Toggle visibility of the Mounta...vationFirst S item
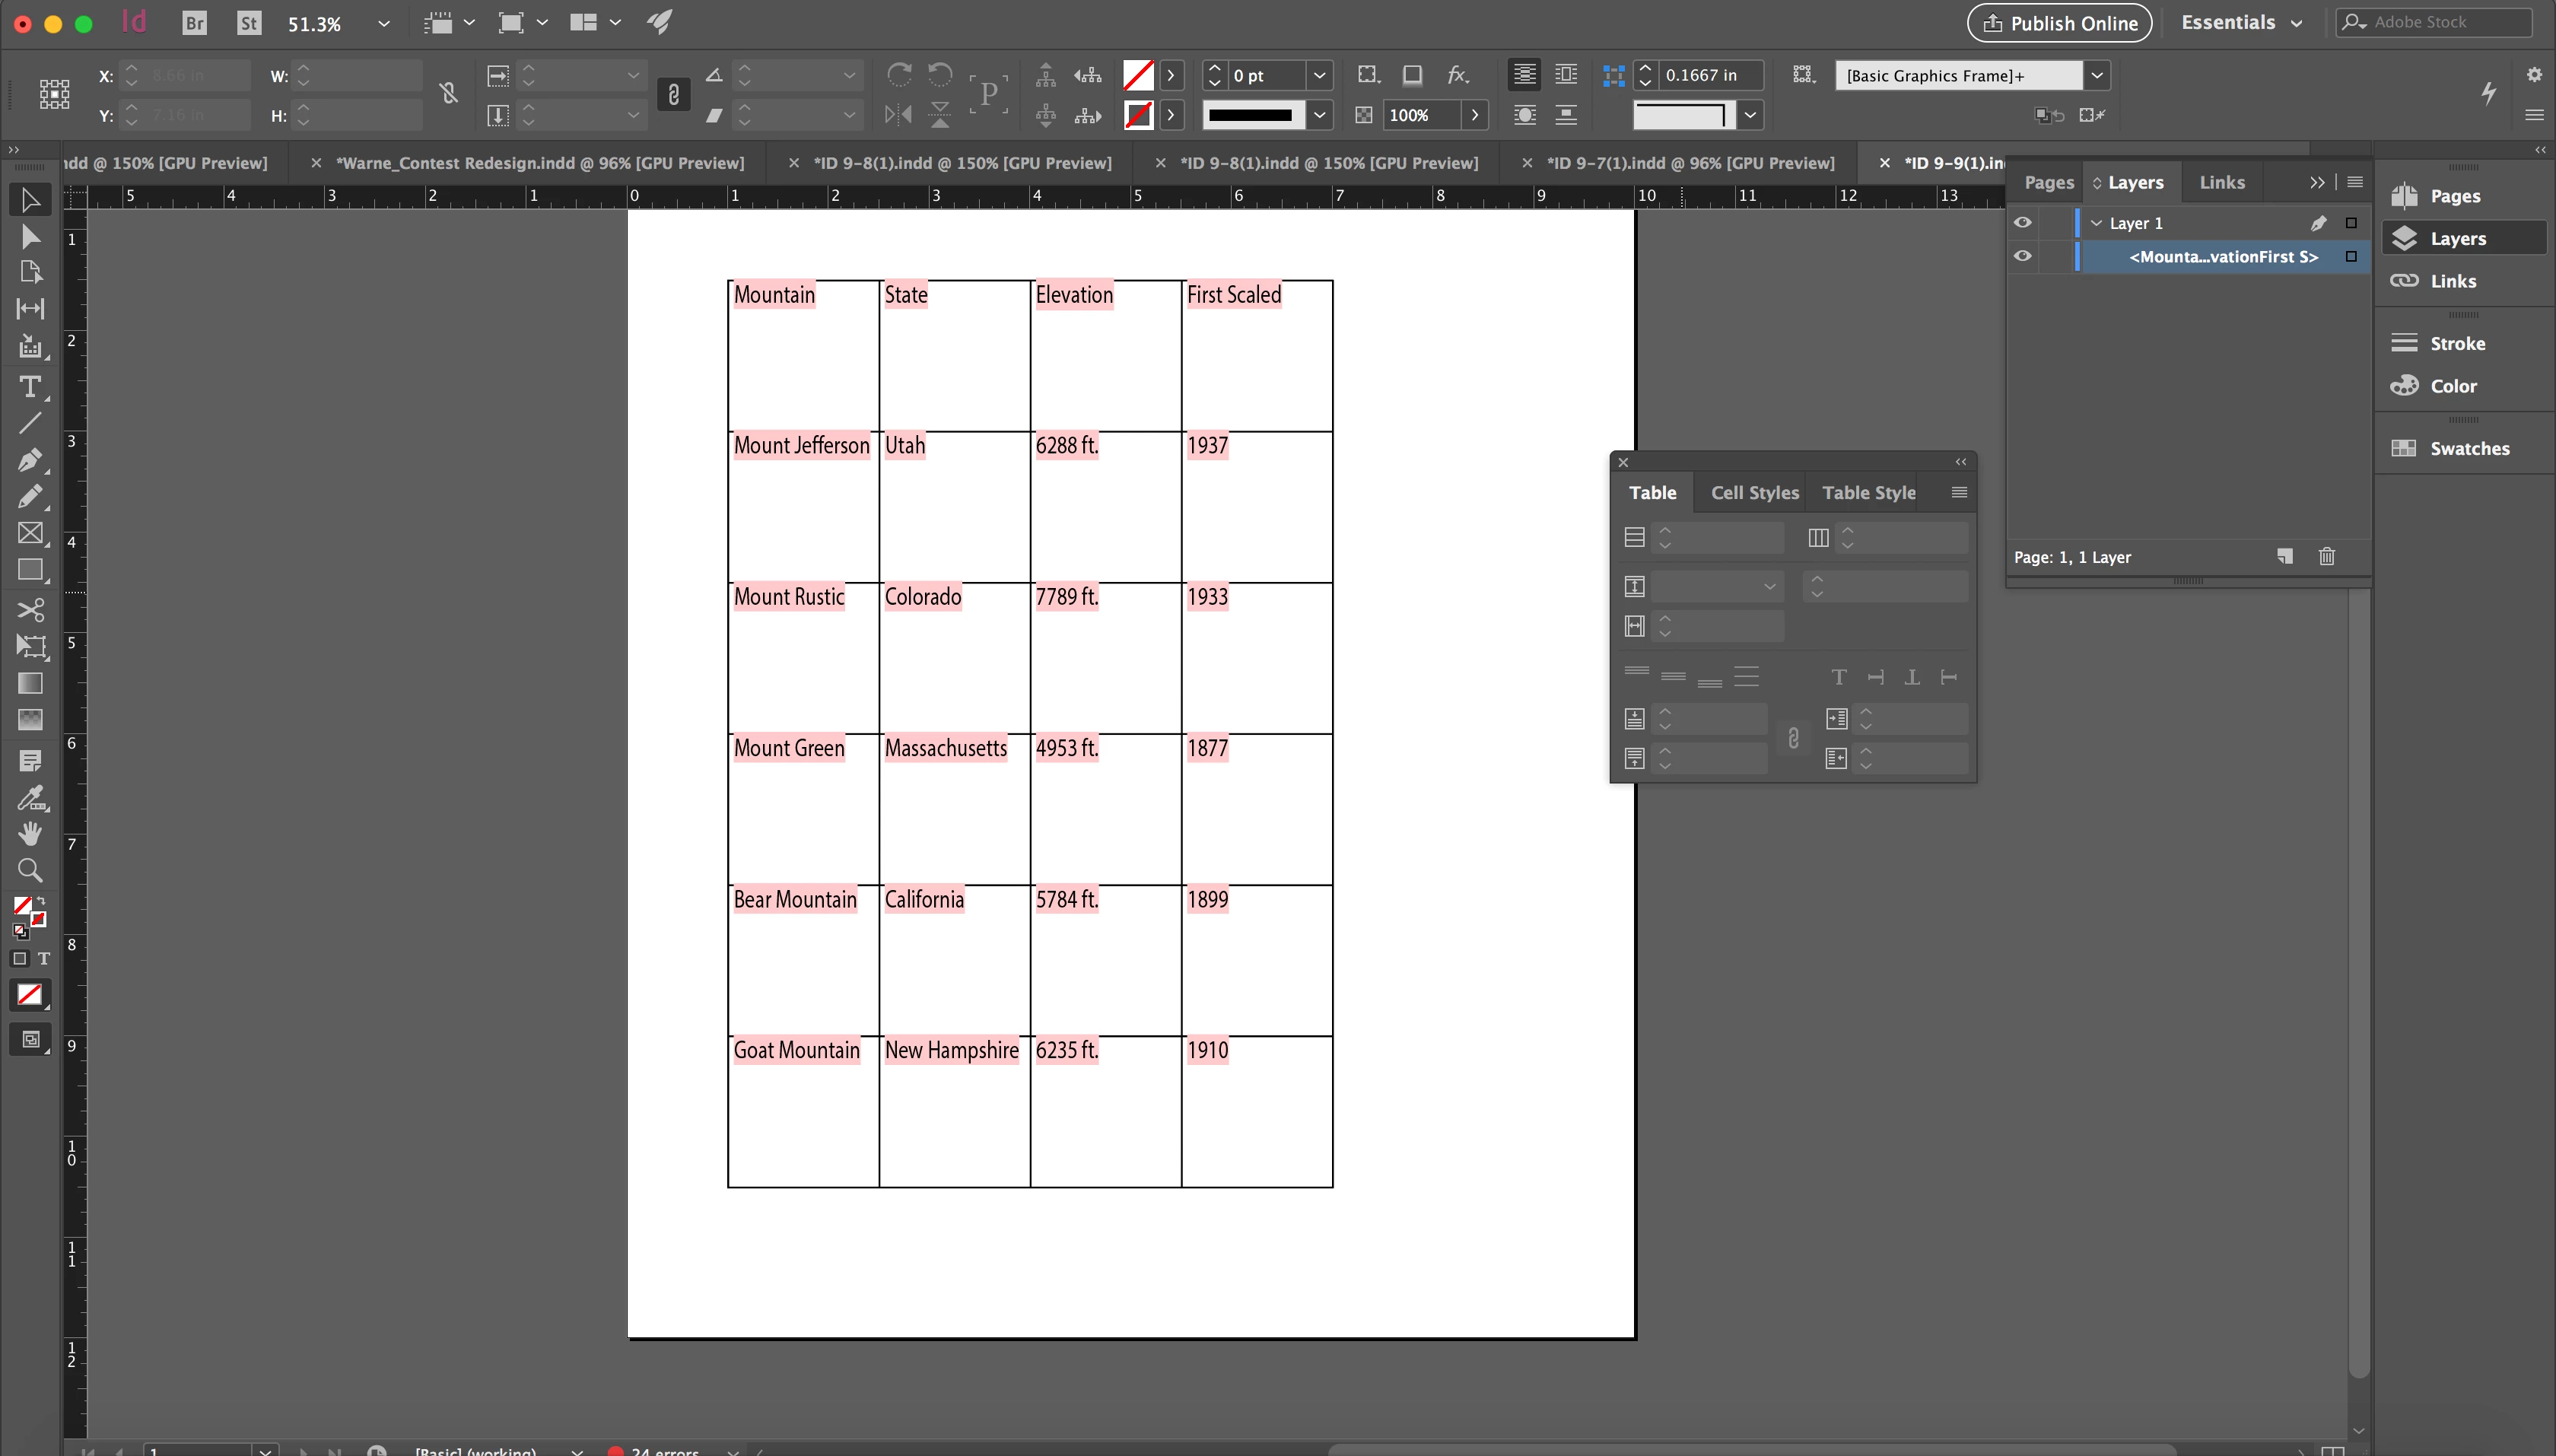2556x1456 pixels. click(x=2022, y=256)
